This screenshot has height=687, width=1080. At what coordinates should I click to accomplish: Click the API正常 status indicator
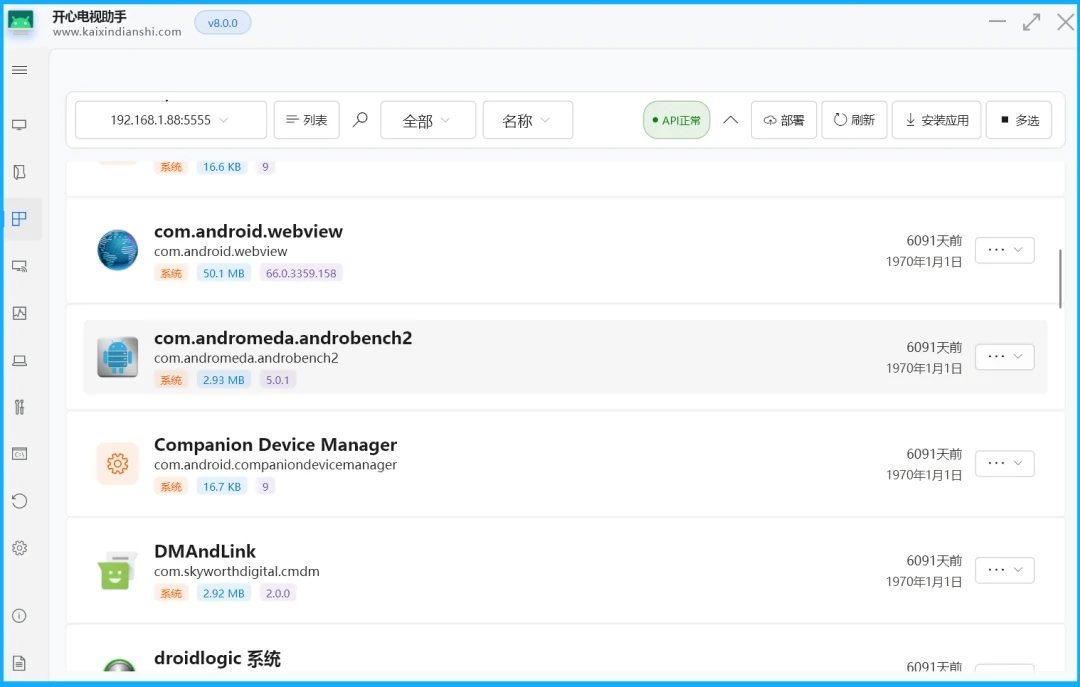click(676, 120)
